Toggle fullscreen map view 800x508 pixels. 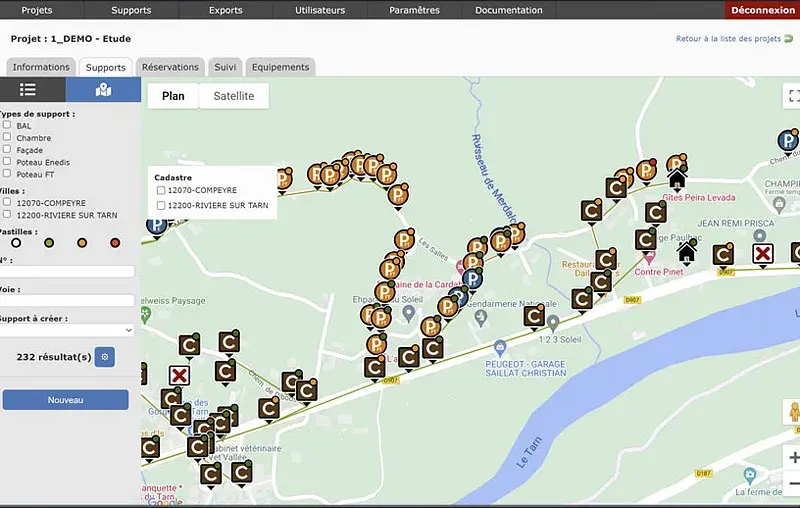792,95
